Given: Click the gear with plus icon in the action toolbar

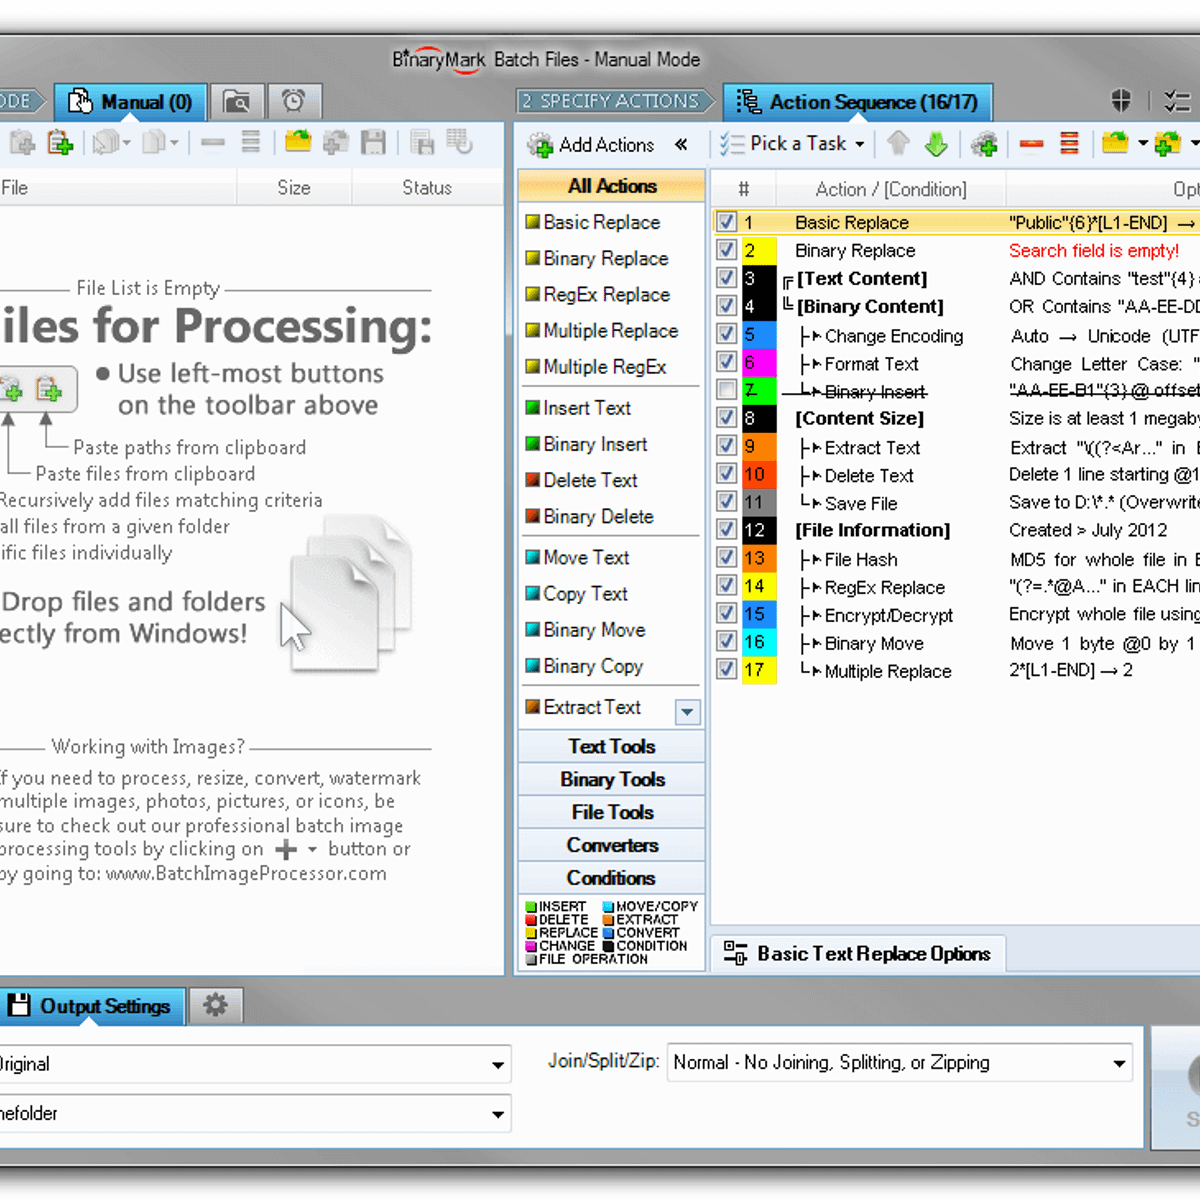Looking at the screenshot, I should pyautogui.click(x=984, y=144).
